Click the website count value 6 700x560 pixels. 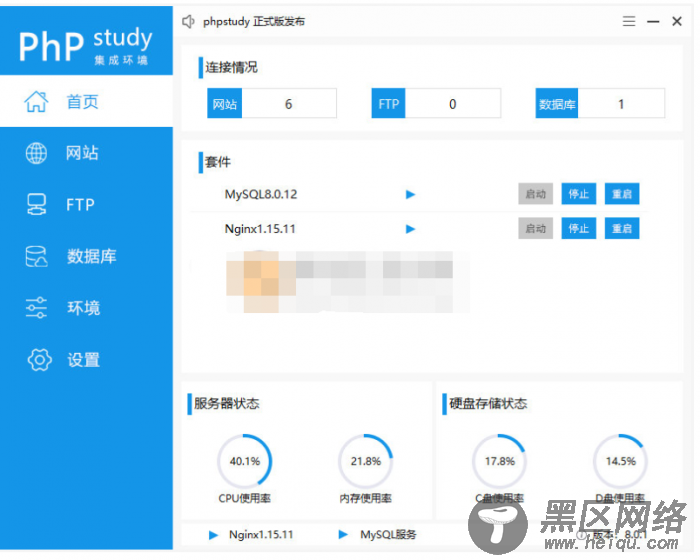(288, 104)
